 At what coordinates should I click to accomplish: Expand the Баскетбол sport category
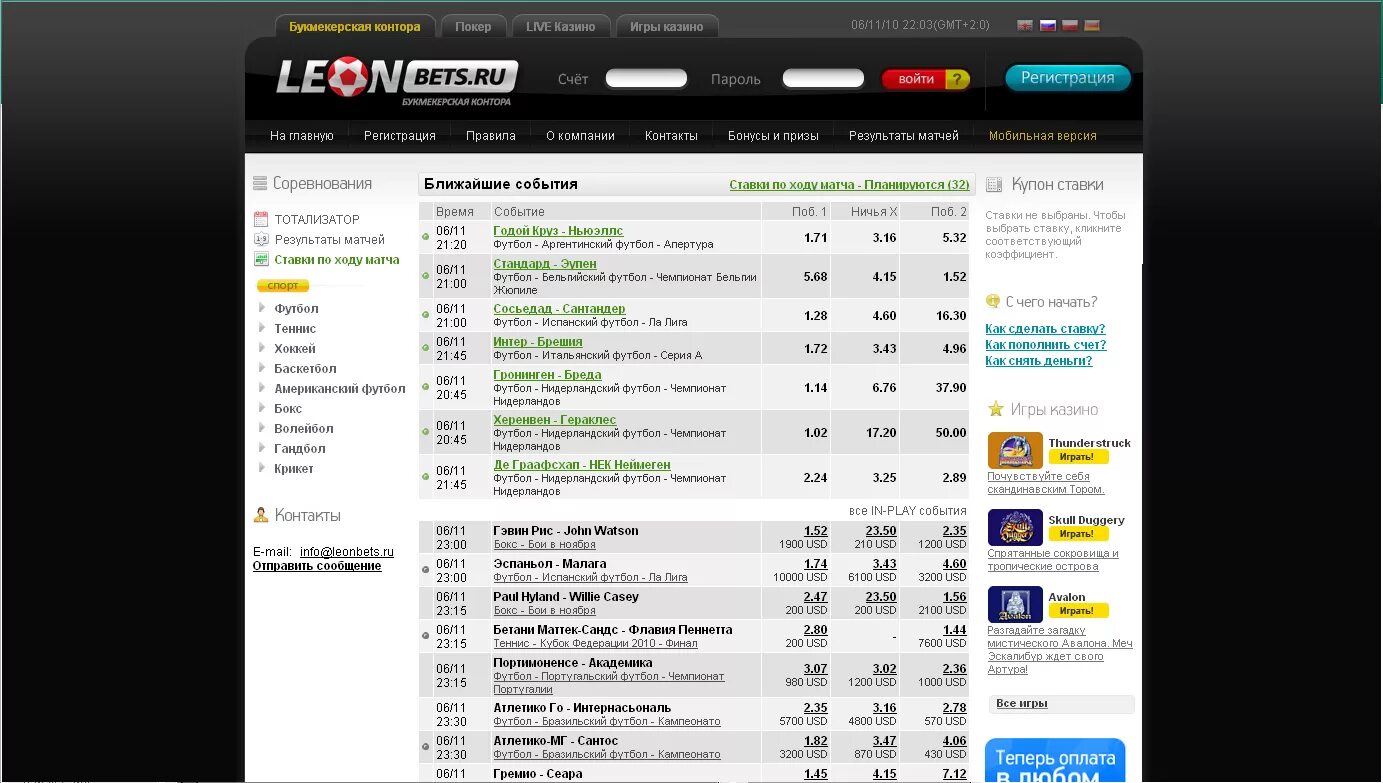(x=304, y=368)
